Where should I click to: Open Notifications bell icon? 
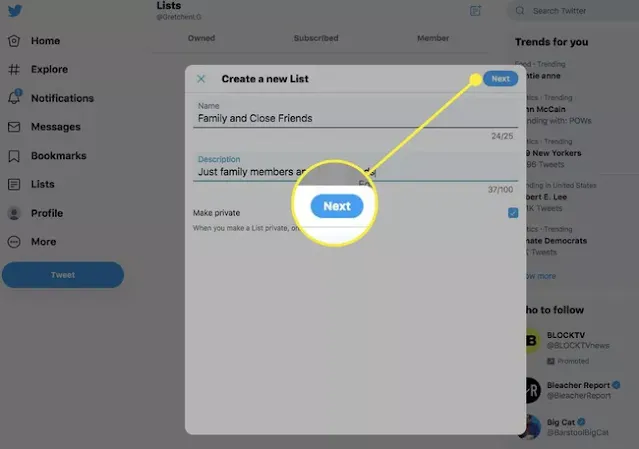[14, 98]
